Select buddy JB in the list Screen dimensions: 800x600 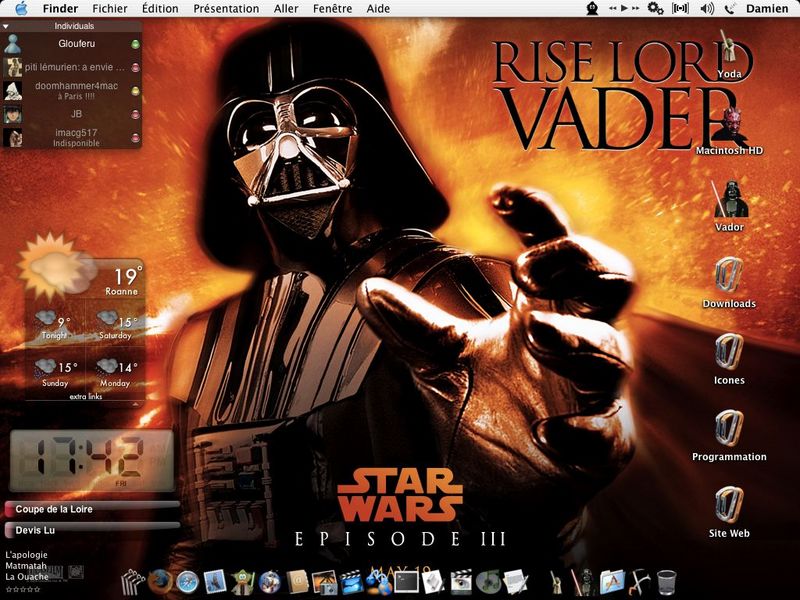click(x=71, y=114)
